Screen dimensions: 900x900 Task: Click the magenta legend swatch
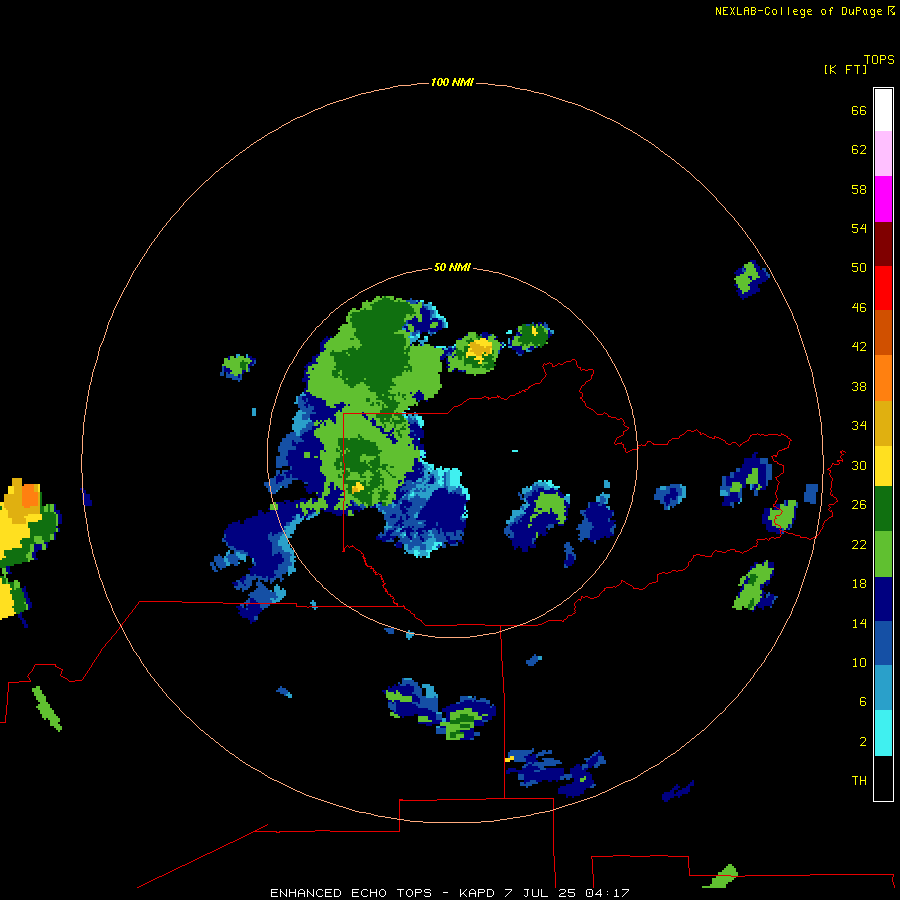click(x=883, y=199)
